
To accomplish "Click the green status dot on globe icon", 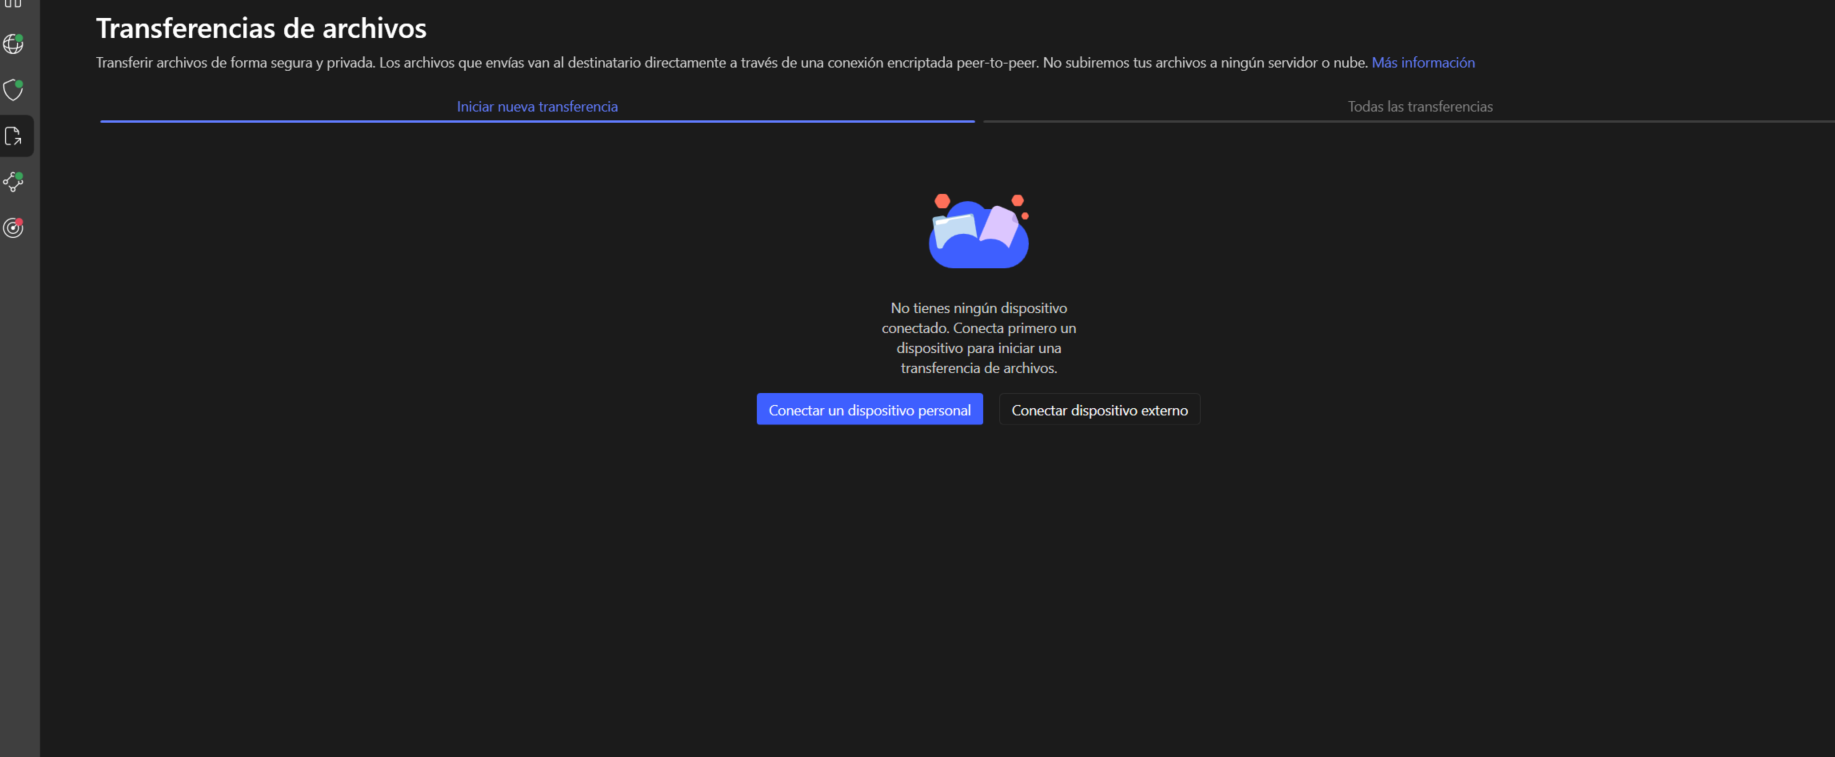I will click(x=19, y=39).
